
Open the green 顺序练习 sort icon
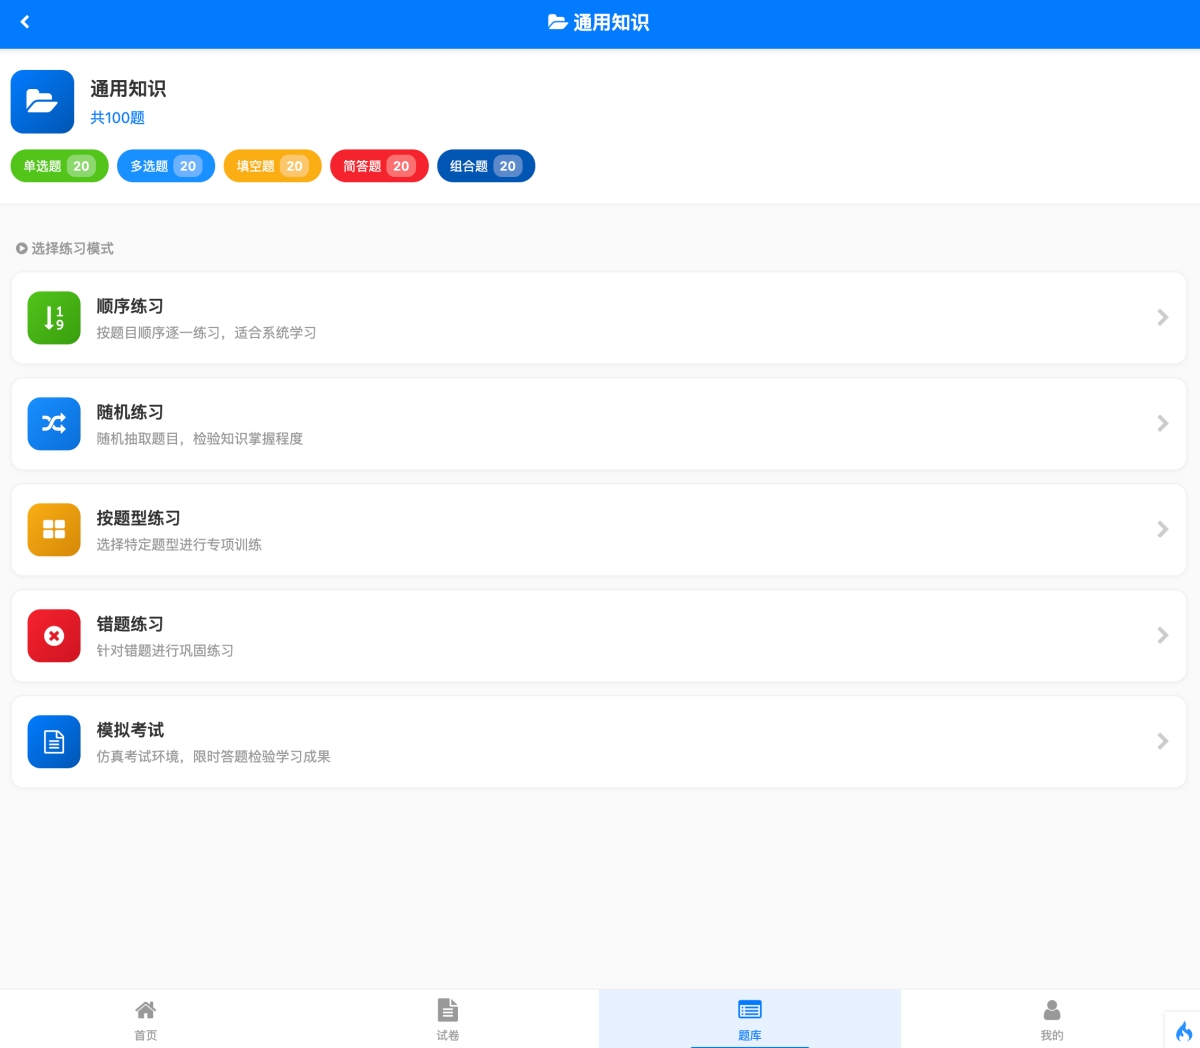pos(54,318)
